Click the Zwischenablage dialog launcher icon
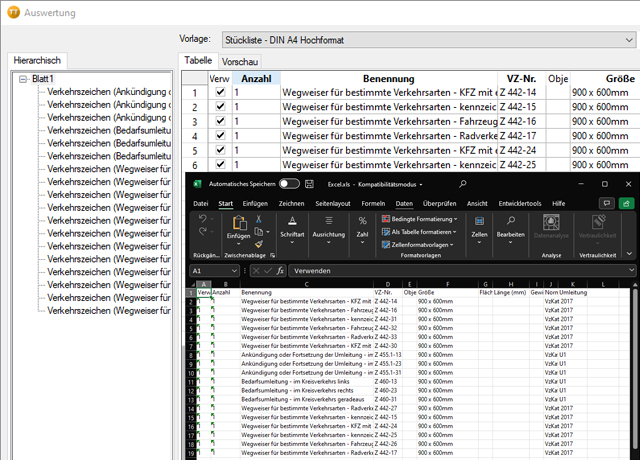The height and width of the screenshot is (460, 640). (x=272, y=256)
